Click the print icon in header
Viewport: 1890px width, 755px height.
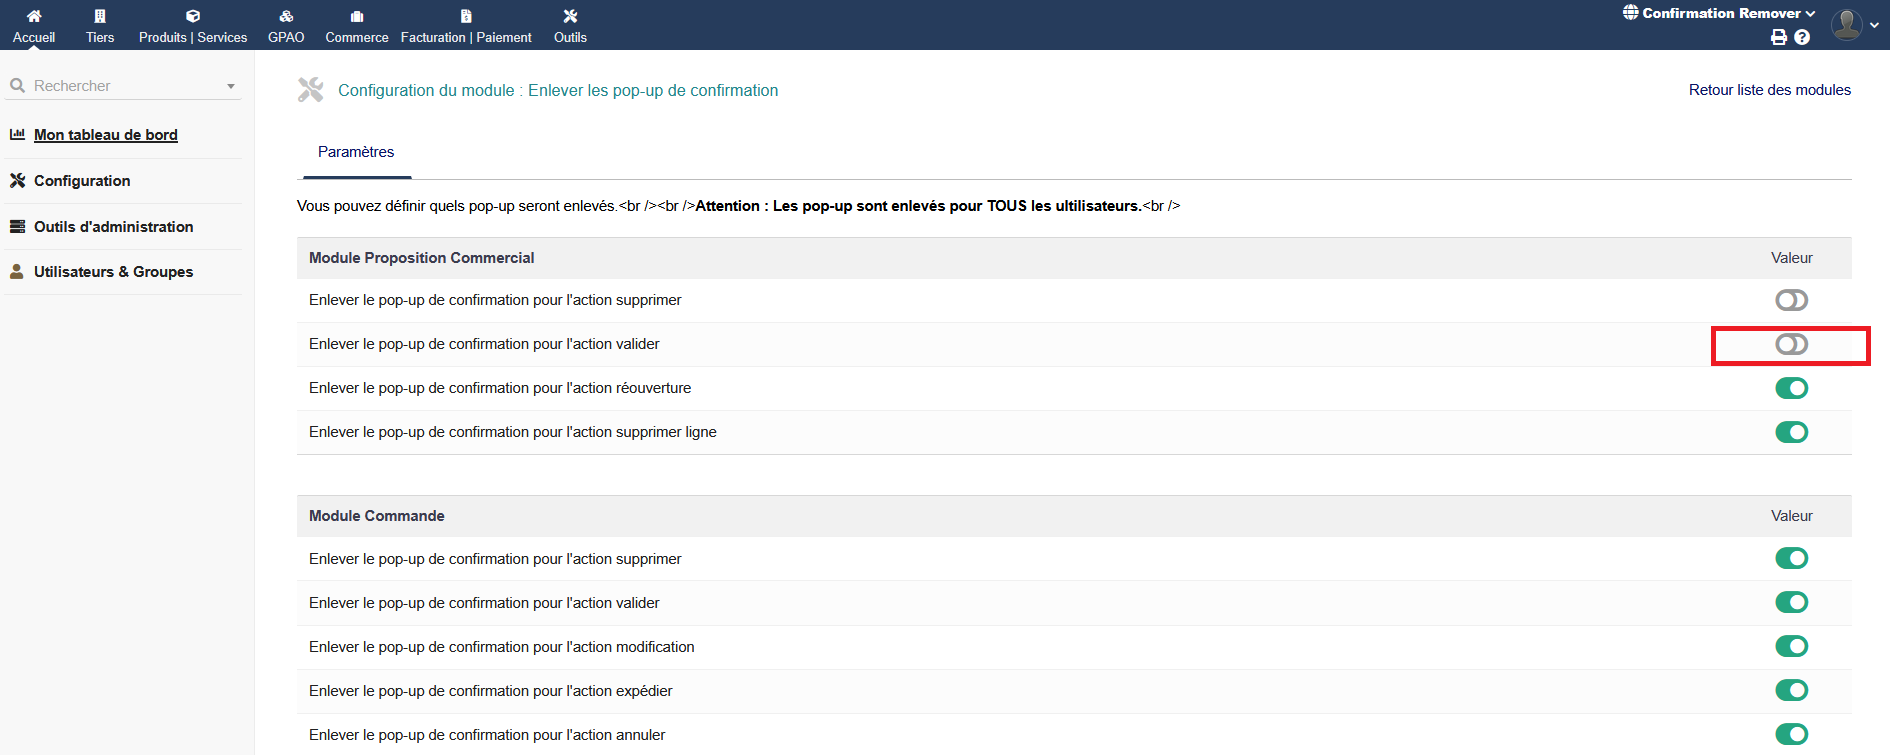1778,37
